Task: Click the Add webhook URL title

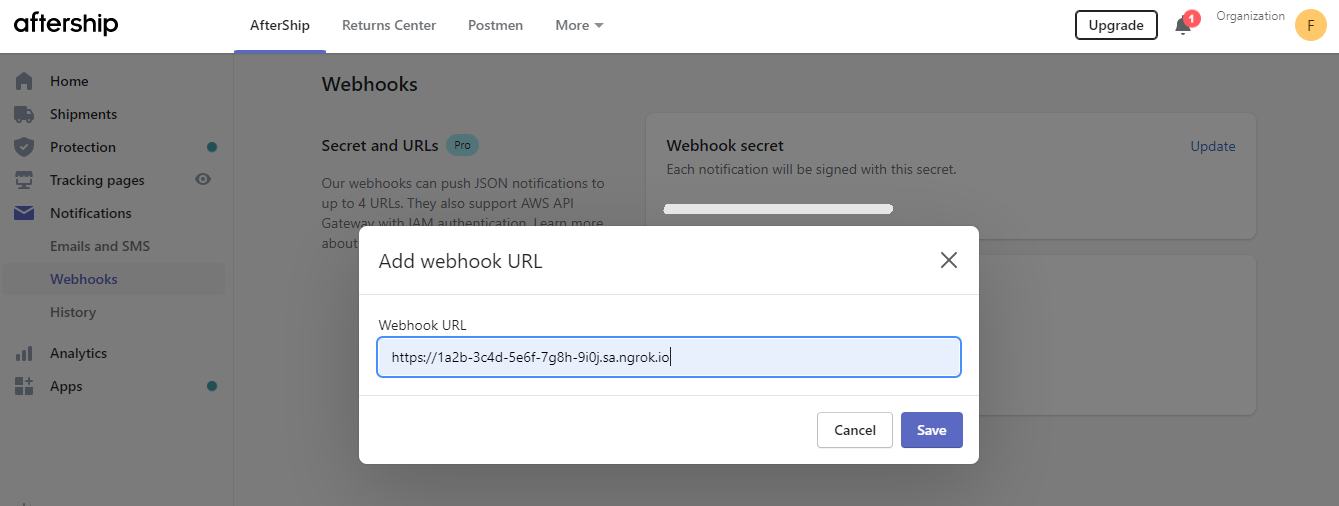Action: click(460, 261)
